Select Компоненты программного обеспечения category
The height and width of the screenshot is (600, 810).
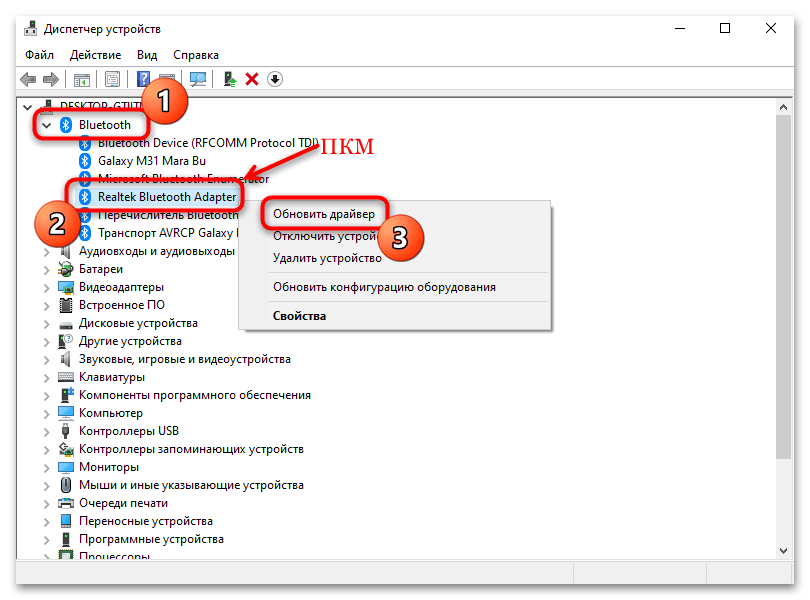(x=195, y=395)
